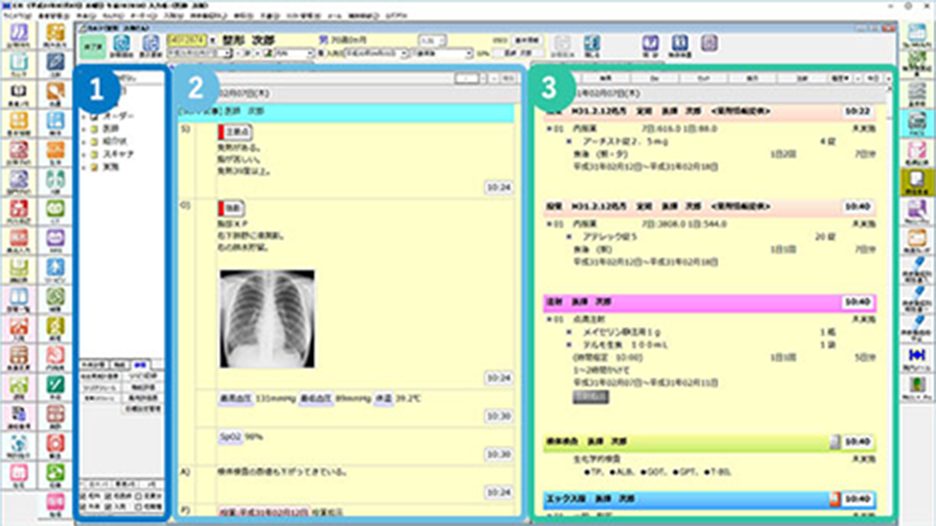
Task: Click the second blue circular icon before the patient ID
Action: click(x=150, y=45)
